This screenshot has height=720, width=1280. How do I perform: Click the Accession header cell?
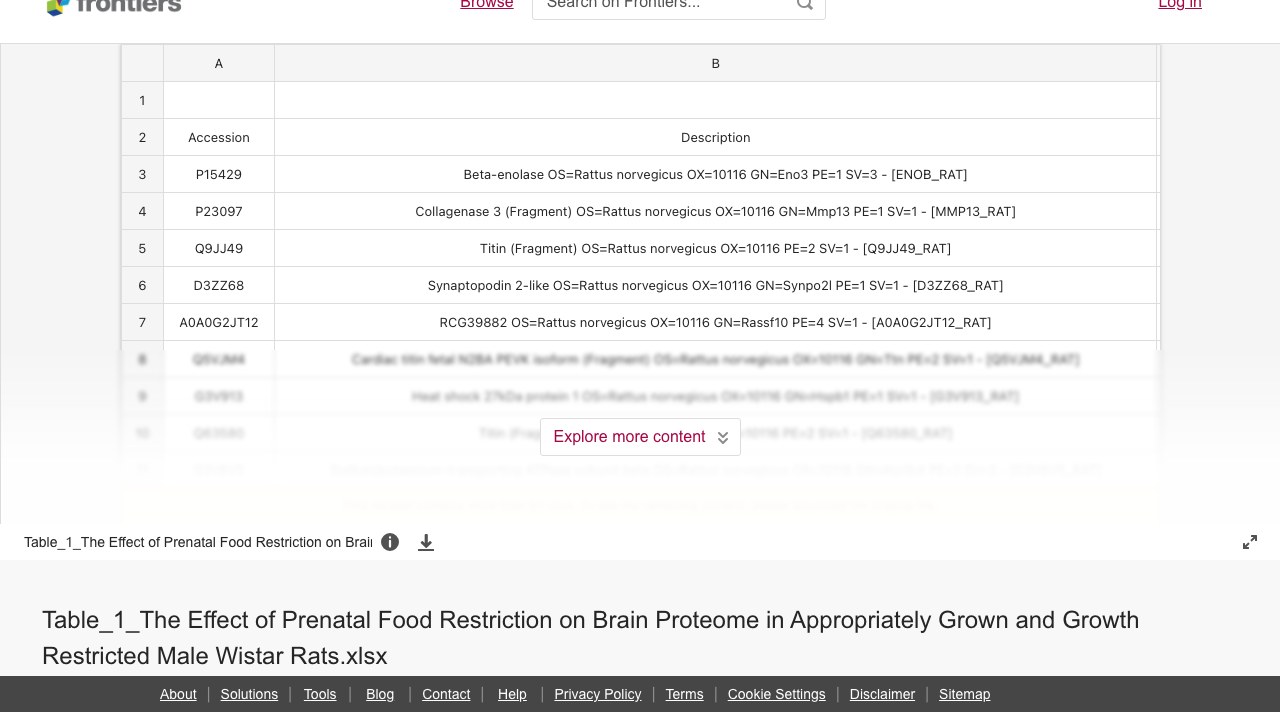tap(219, 137)
